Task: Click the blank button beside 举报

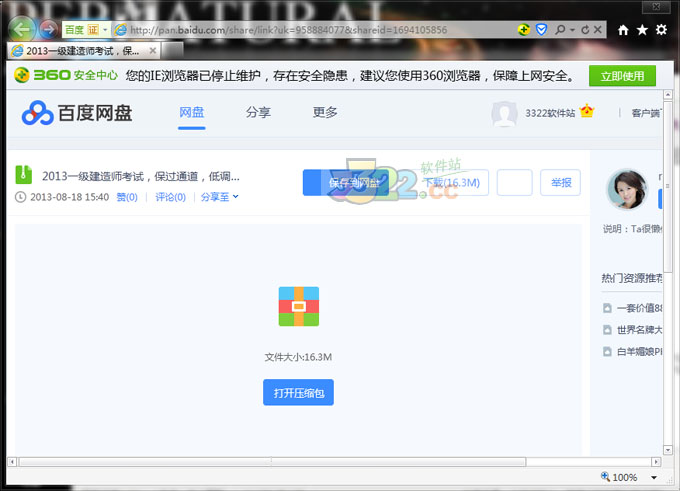Action: (514, 183)
